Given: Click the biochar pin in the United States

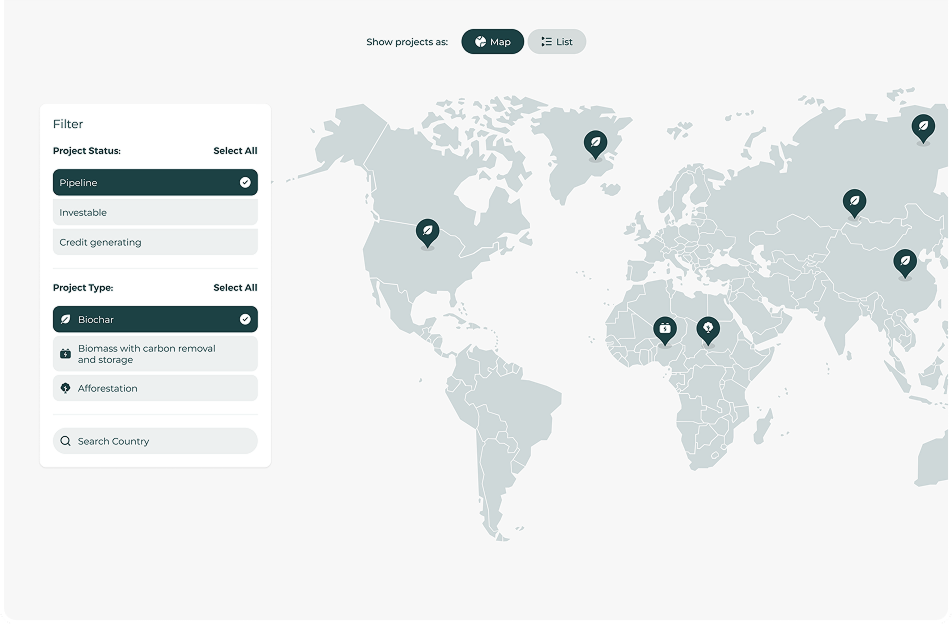Looking at the screenshot, I should click(x=427, y=232).
